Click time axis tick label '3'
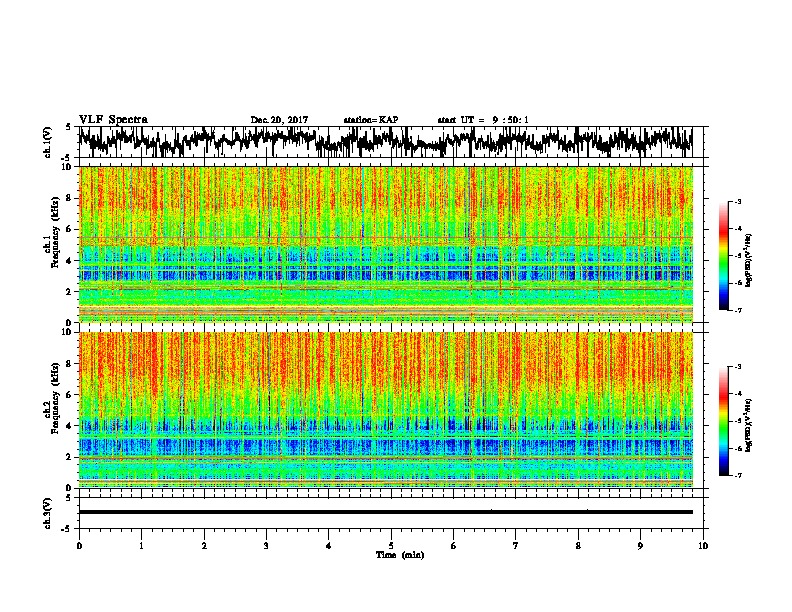This screenshot has width=792, height=612. pos(266,546)
